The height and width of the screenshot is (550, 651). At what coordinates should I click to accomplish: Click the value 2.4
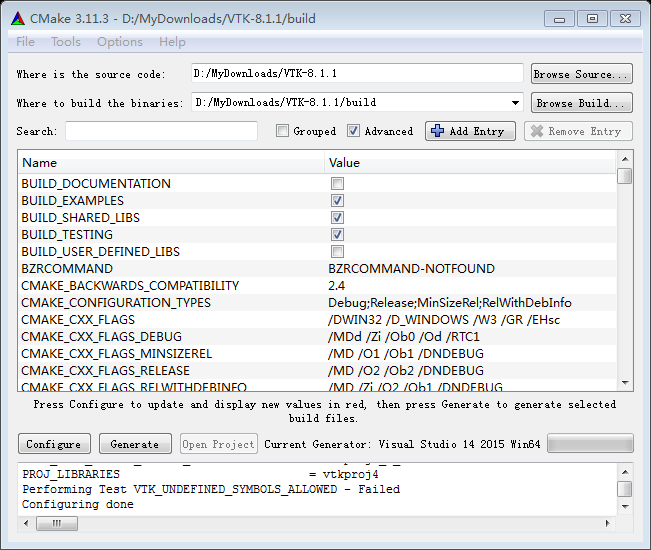tap(336, 286)
